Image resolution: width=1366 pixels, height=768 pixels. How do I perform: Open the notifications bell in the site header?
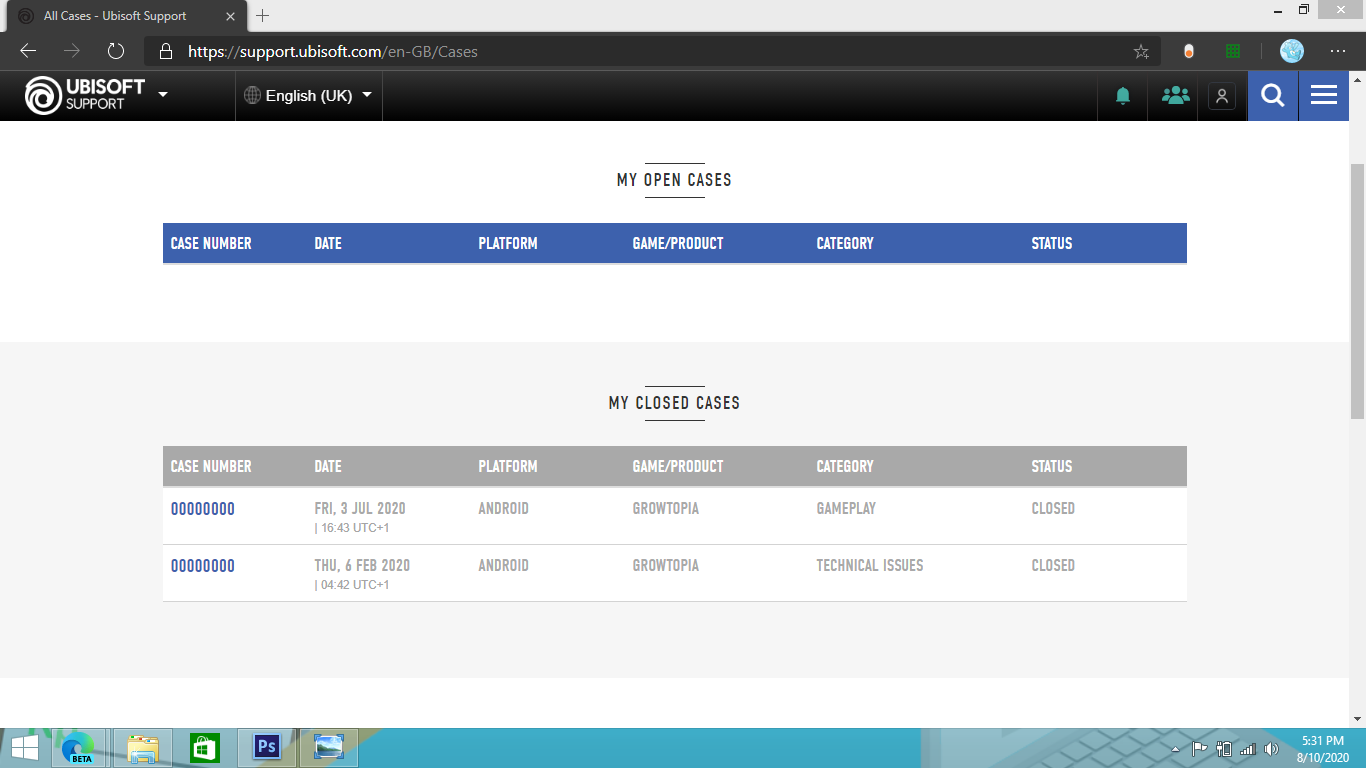1123,96
